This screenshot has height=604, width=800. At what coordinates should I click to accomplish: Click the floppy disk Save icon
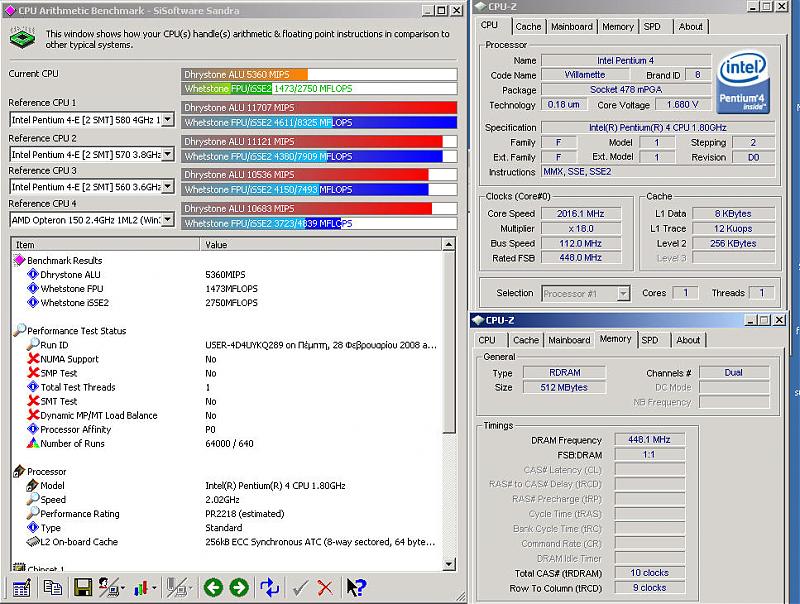tap(83, 588)
